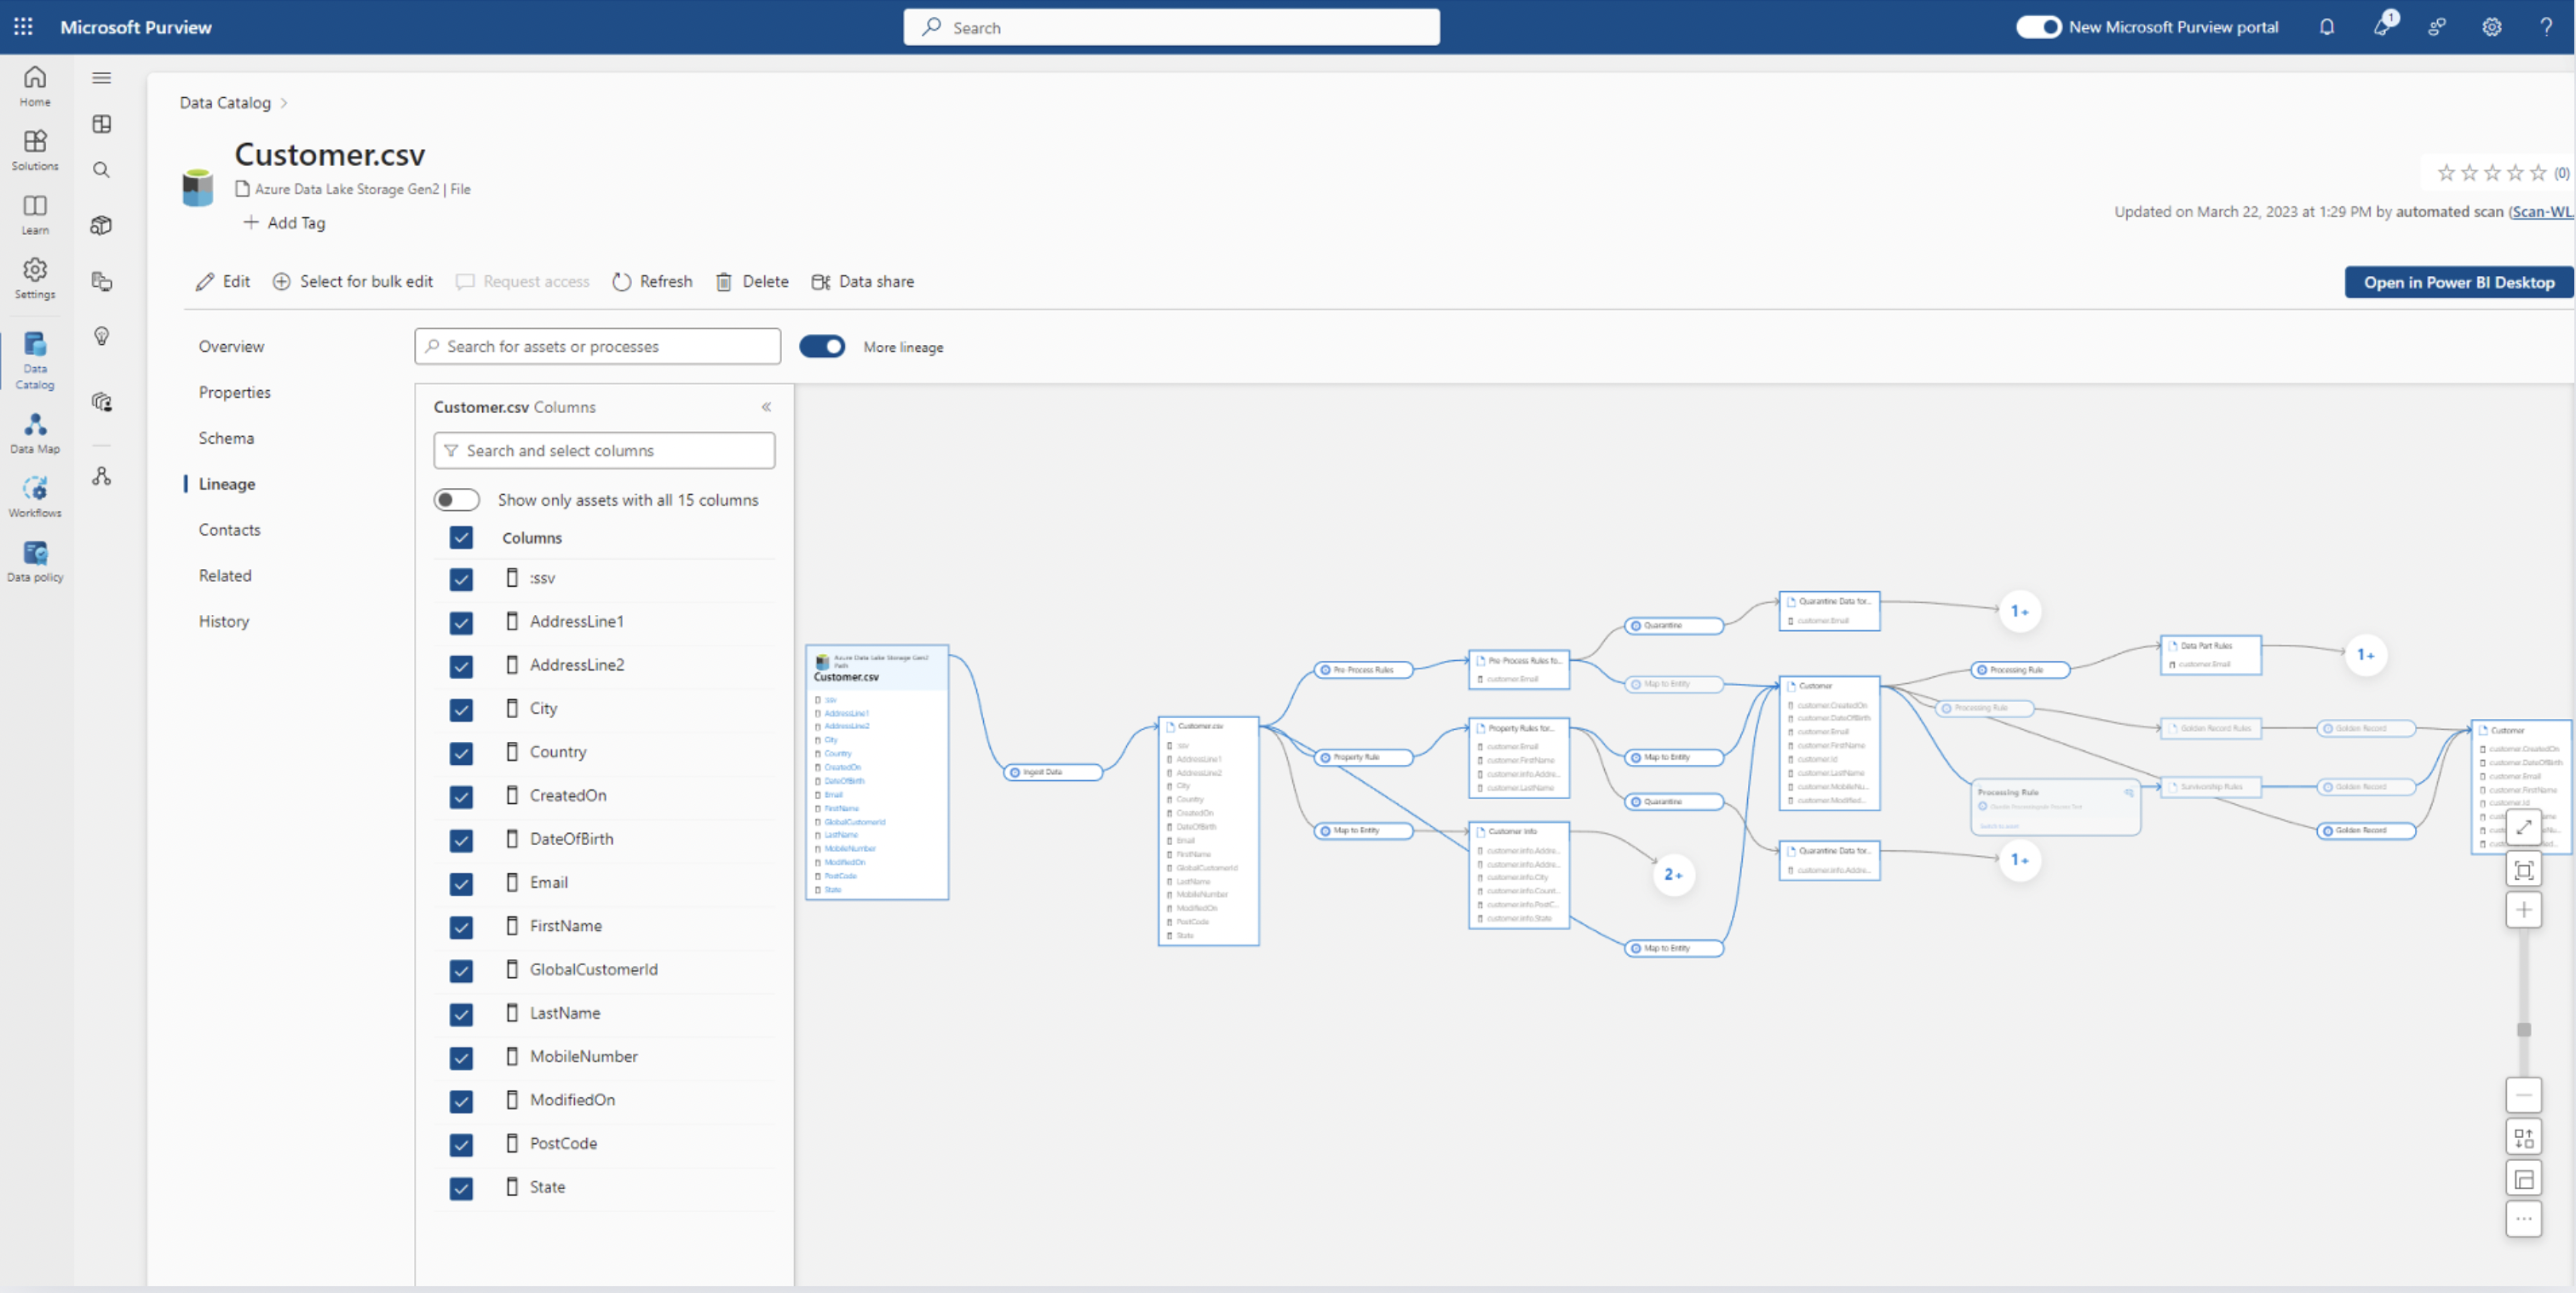The image size is (2576, 1293).
Task: Open the Data Map solution
Action: (35, 432)
